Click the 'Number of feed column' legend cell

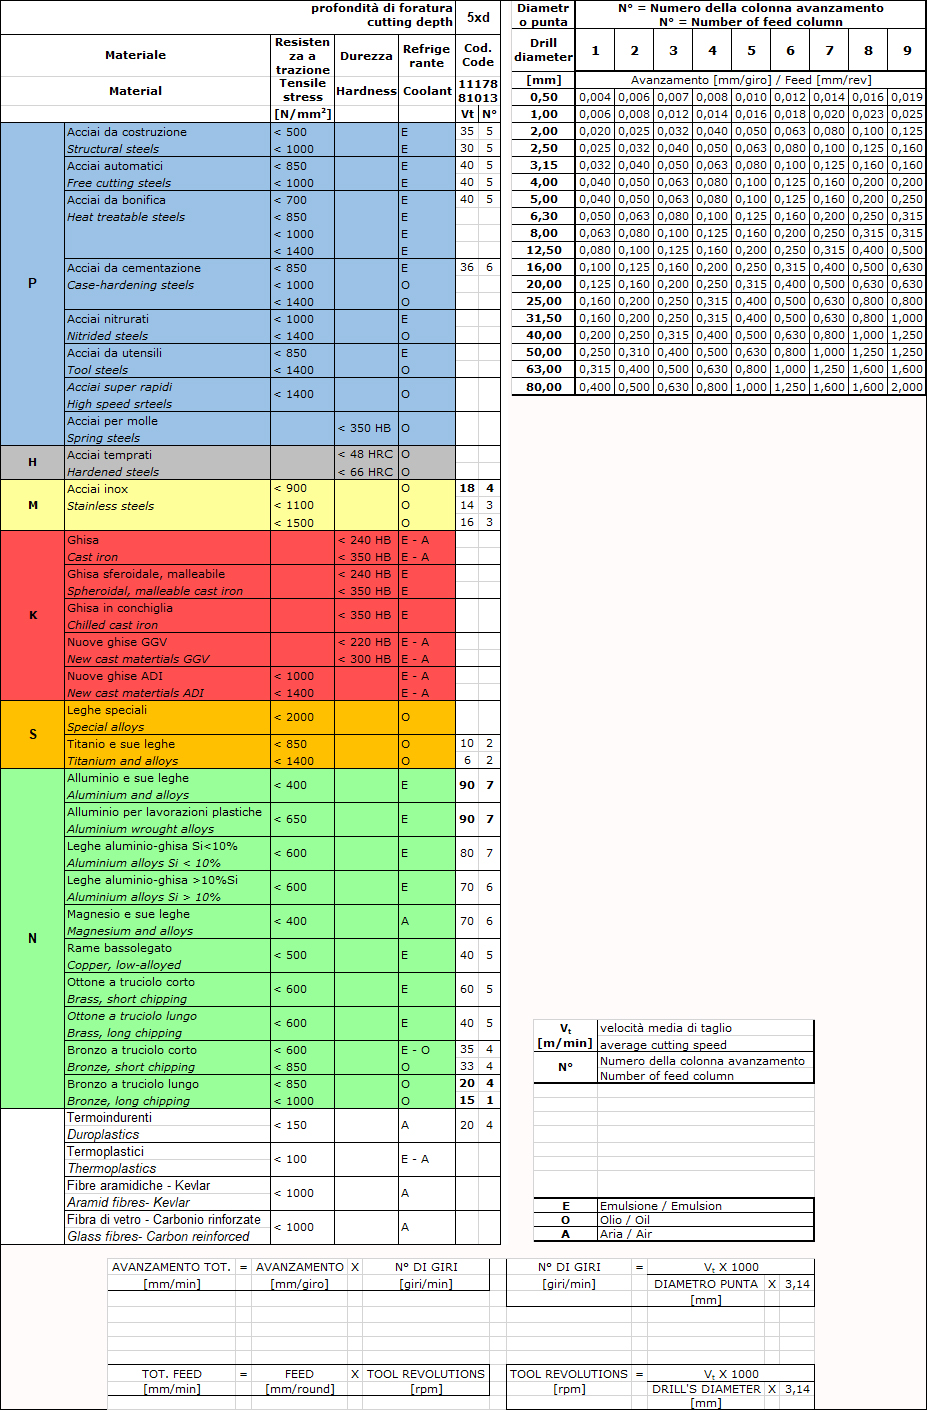705,1076
